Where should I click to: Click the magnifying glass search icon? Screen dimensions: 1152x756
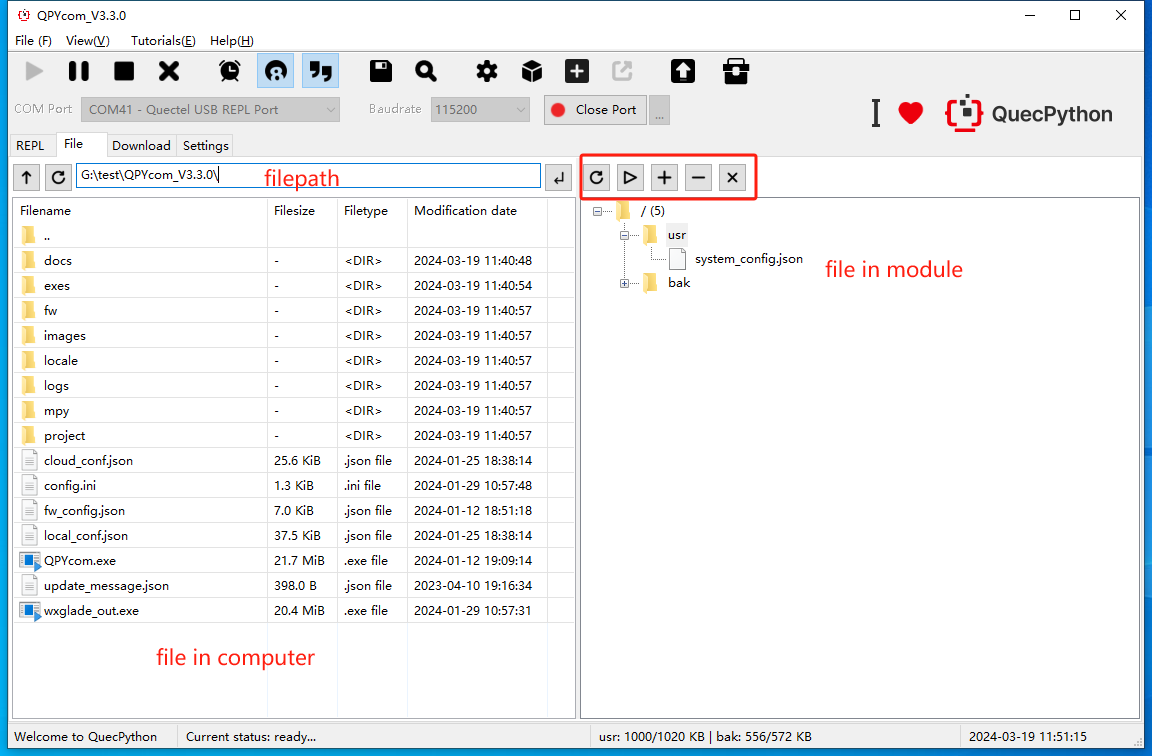pyautogui.click(x=426, y=71)
